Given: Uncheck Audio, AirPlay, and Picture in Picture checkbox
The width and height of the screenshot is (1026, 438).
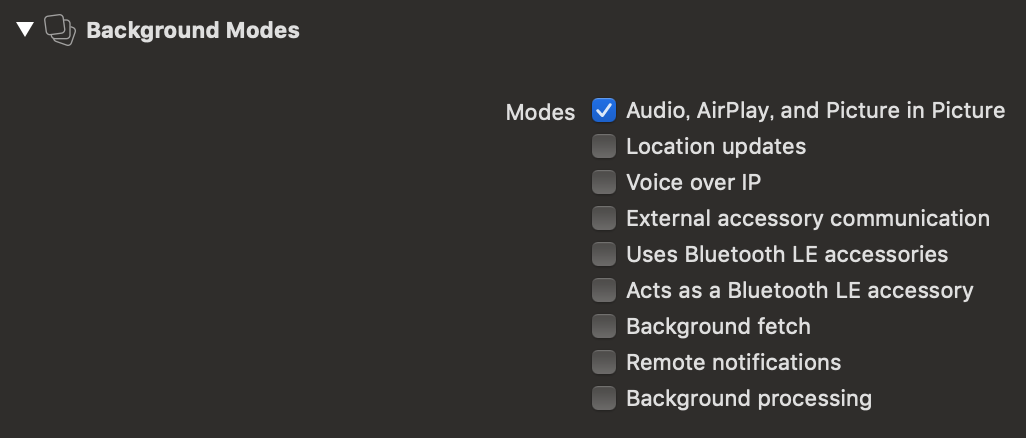Looking at the screenshot, I should (x=604, y=110).
